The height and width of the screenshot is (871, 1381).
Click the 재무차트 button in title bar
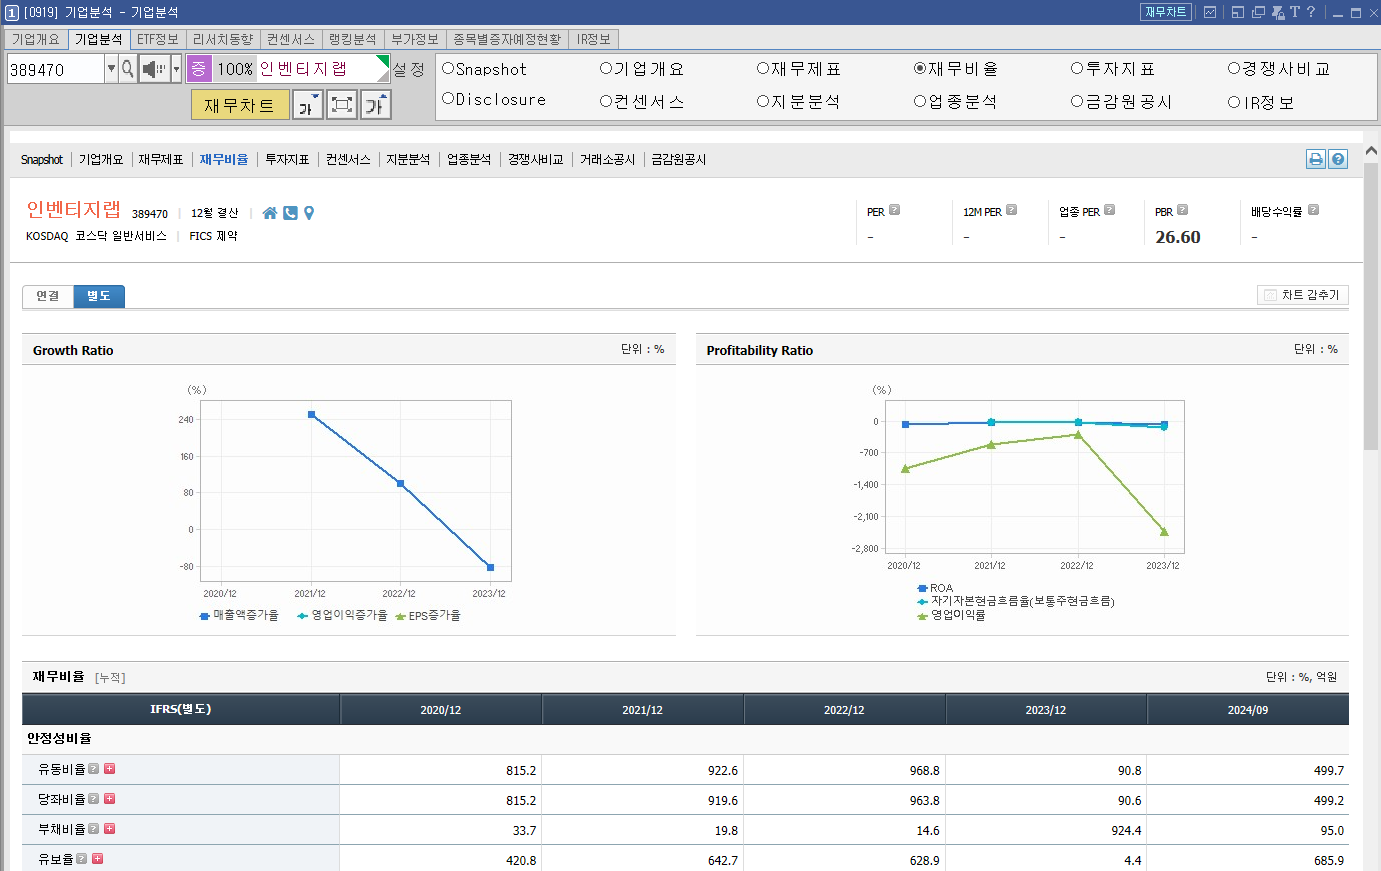pyautogui.click(x=1166, y=12)
